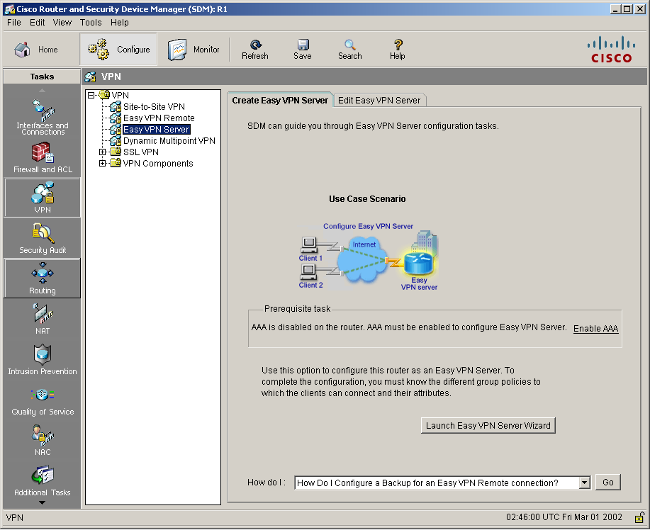Screen dimensions: 650x530
Task: Open the Security Audit task
Action: (x=42, y=238)
